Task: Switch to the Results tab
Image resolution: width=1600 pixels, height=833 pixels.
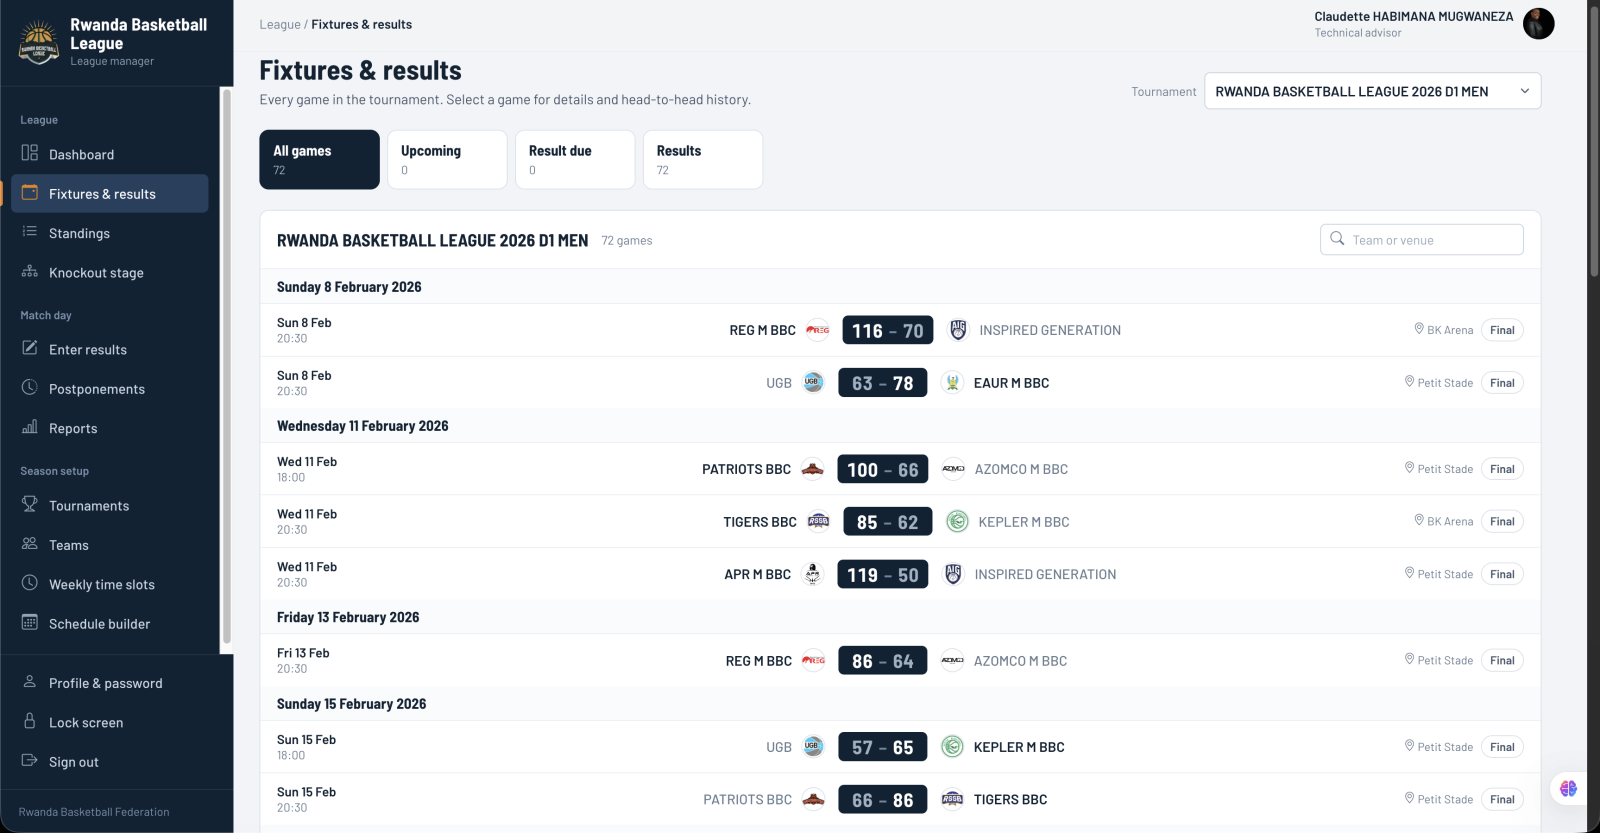Action: [703, 159]
